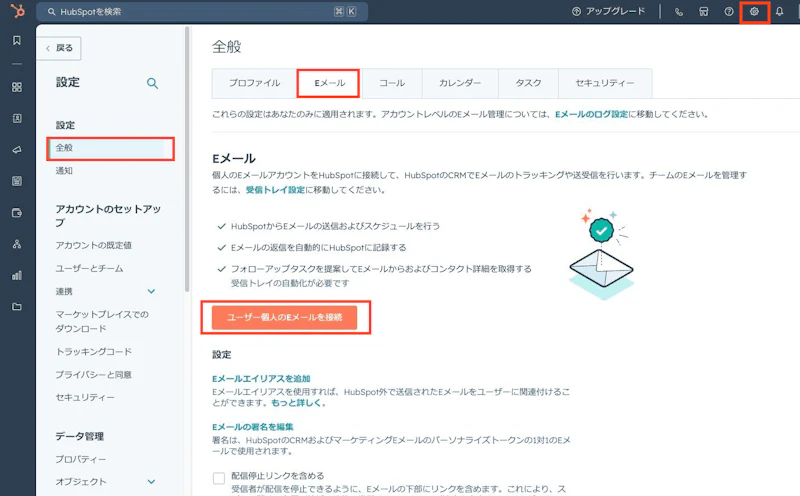Open the content icon in left rail
Image resolution: width=800 pixels, height=496 pixels.
(x=17, y=181)
